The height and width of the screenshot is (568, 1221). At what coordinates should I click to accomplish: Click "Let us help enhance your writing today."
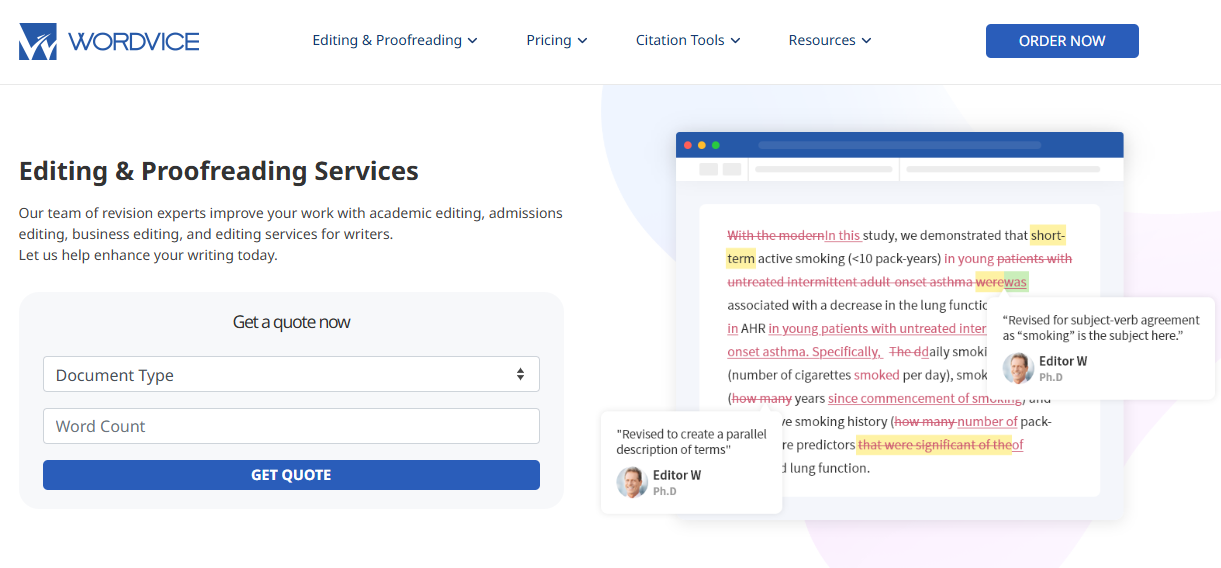tap(148, 255)
